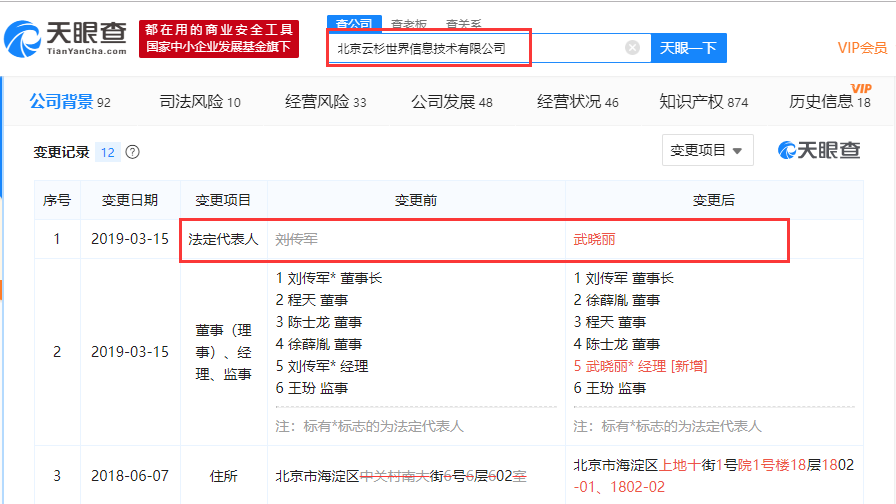Click the 变更项目 column header in table
The height and width of the screenshot is (504, 896).
pyautogui.click(x=223, y=200)
